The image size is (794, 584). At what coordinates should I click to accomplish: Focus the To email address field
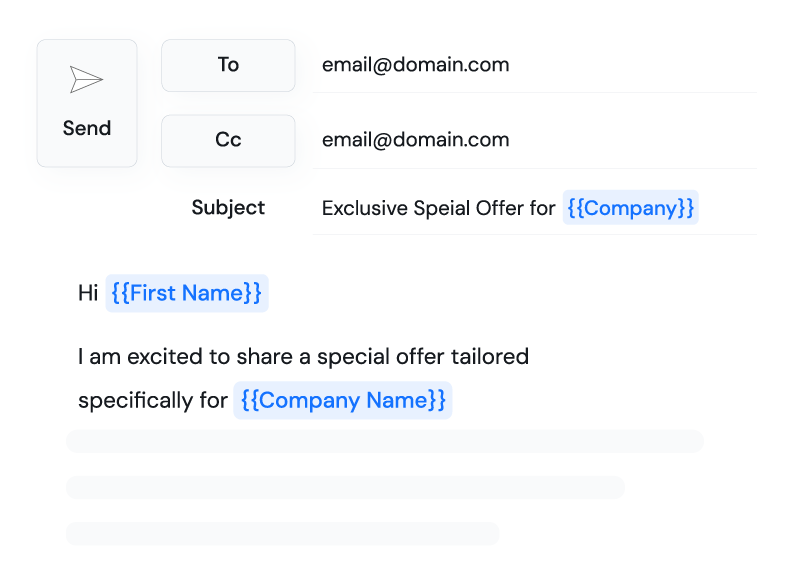pos(415,65)
